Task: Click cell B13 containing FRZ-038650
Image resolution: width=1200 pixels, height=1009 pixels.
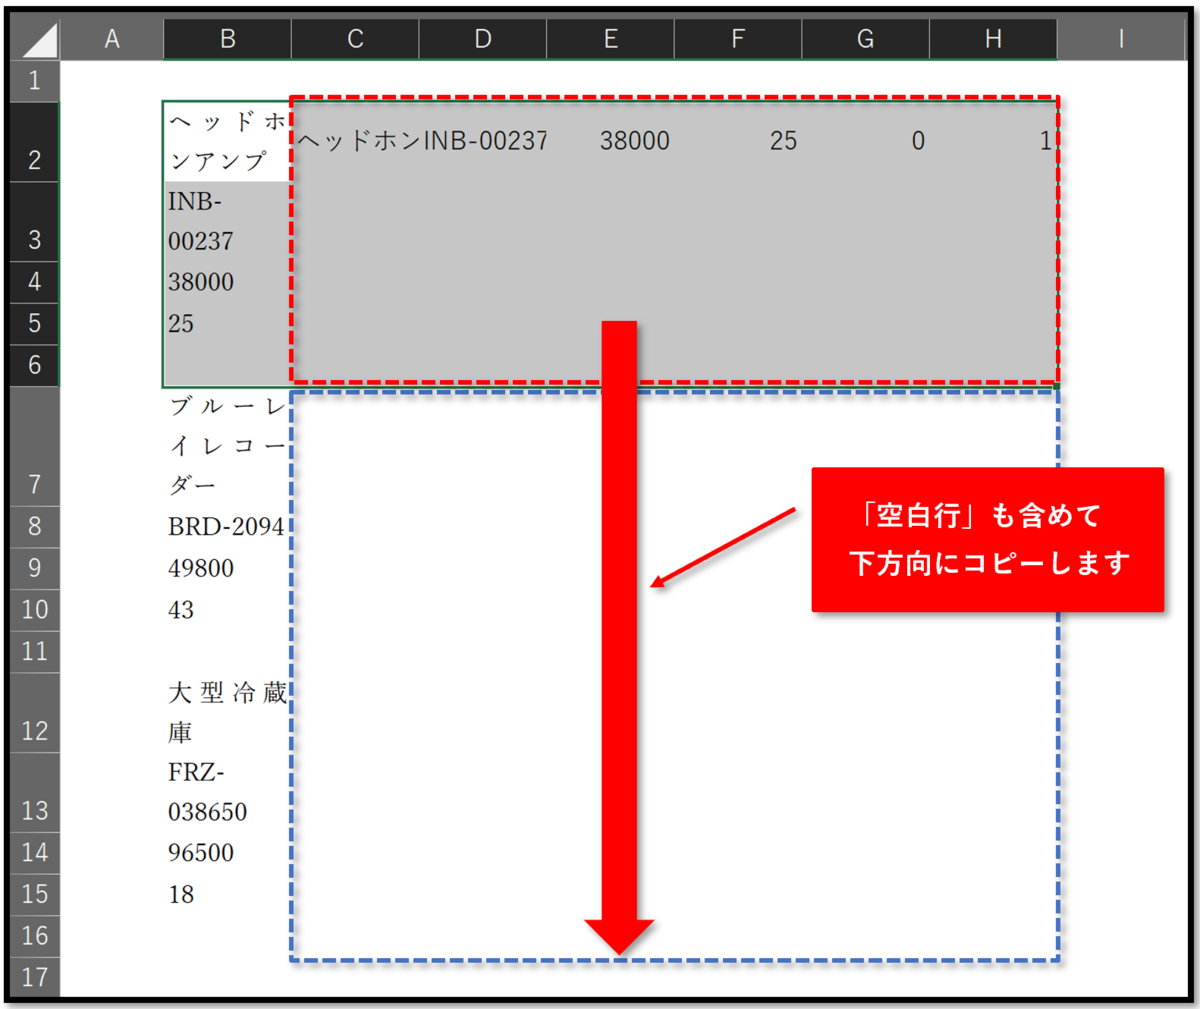Action: point(227,792)
